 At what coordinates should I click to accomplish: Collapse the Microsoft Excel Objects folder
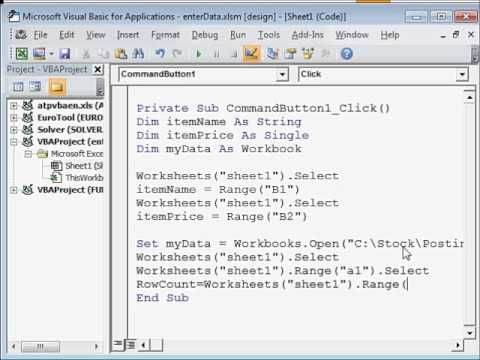[28, 154]
